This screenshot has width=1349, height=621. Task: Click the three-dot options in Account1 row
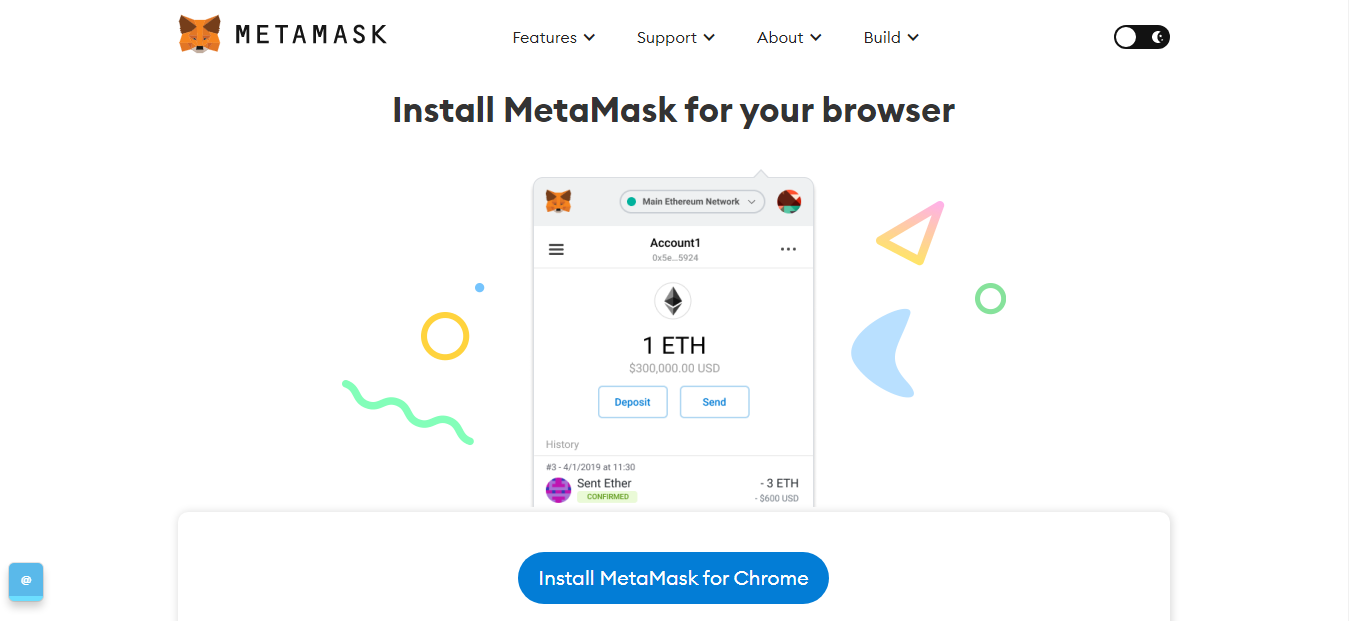pyautogui.click(x=788, y=249)
